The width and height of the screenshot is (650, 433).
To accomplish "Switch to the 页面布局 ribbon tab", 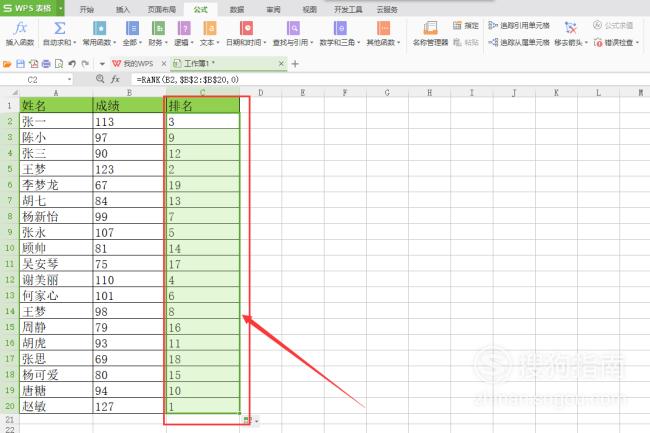I will pyautogui.click(x=162, y=9).
